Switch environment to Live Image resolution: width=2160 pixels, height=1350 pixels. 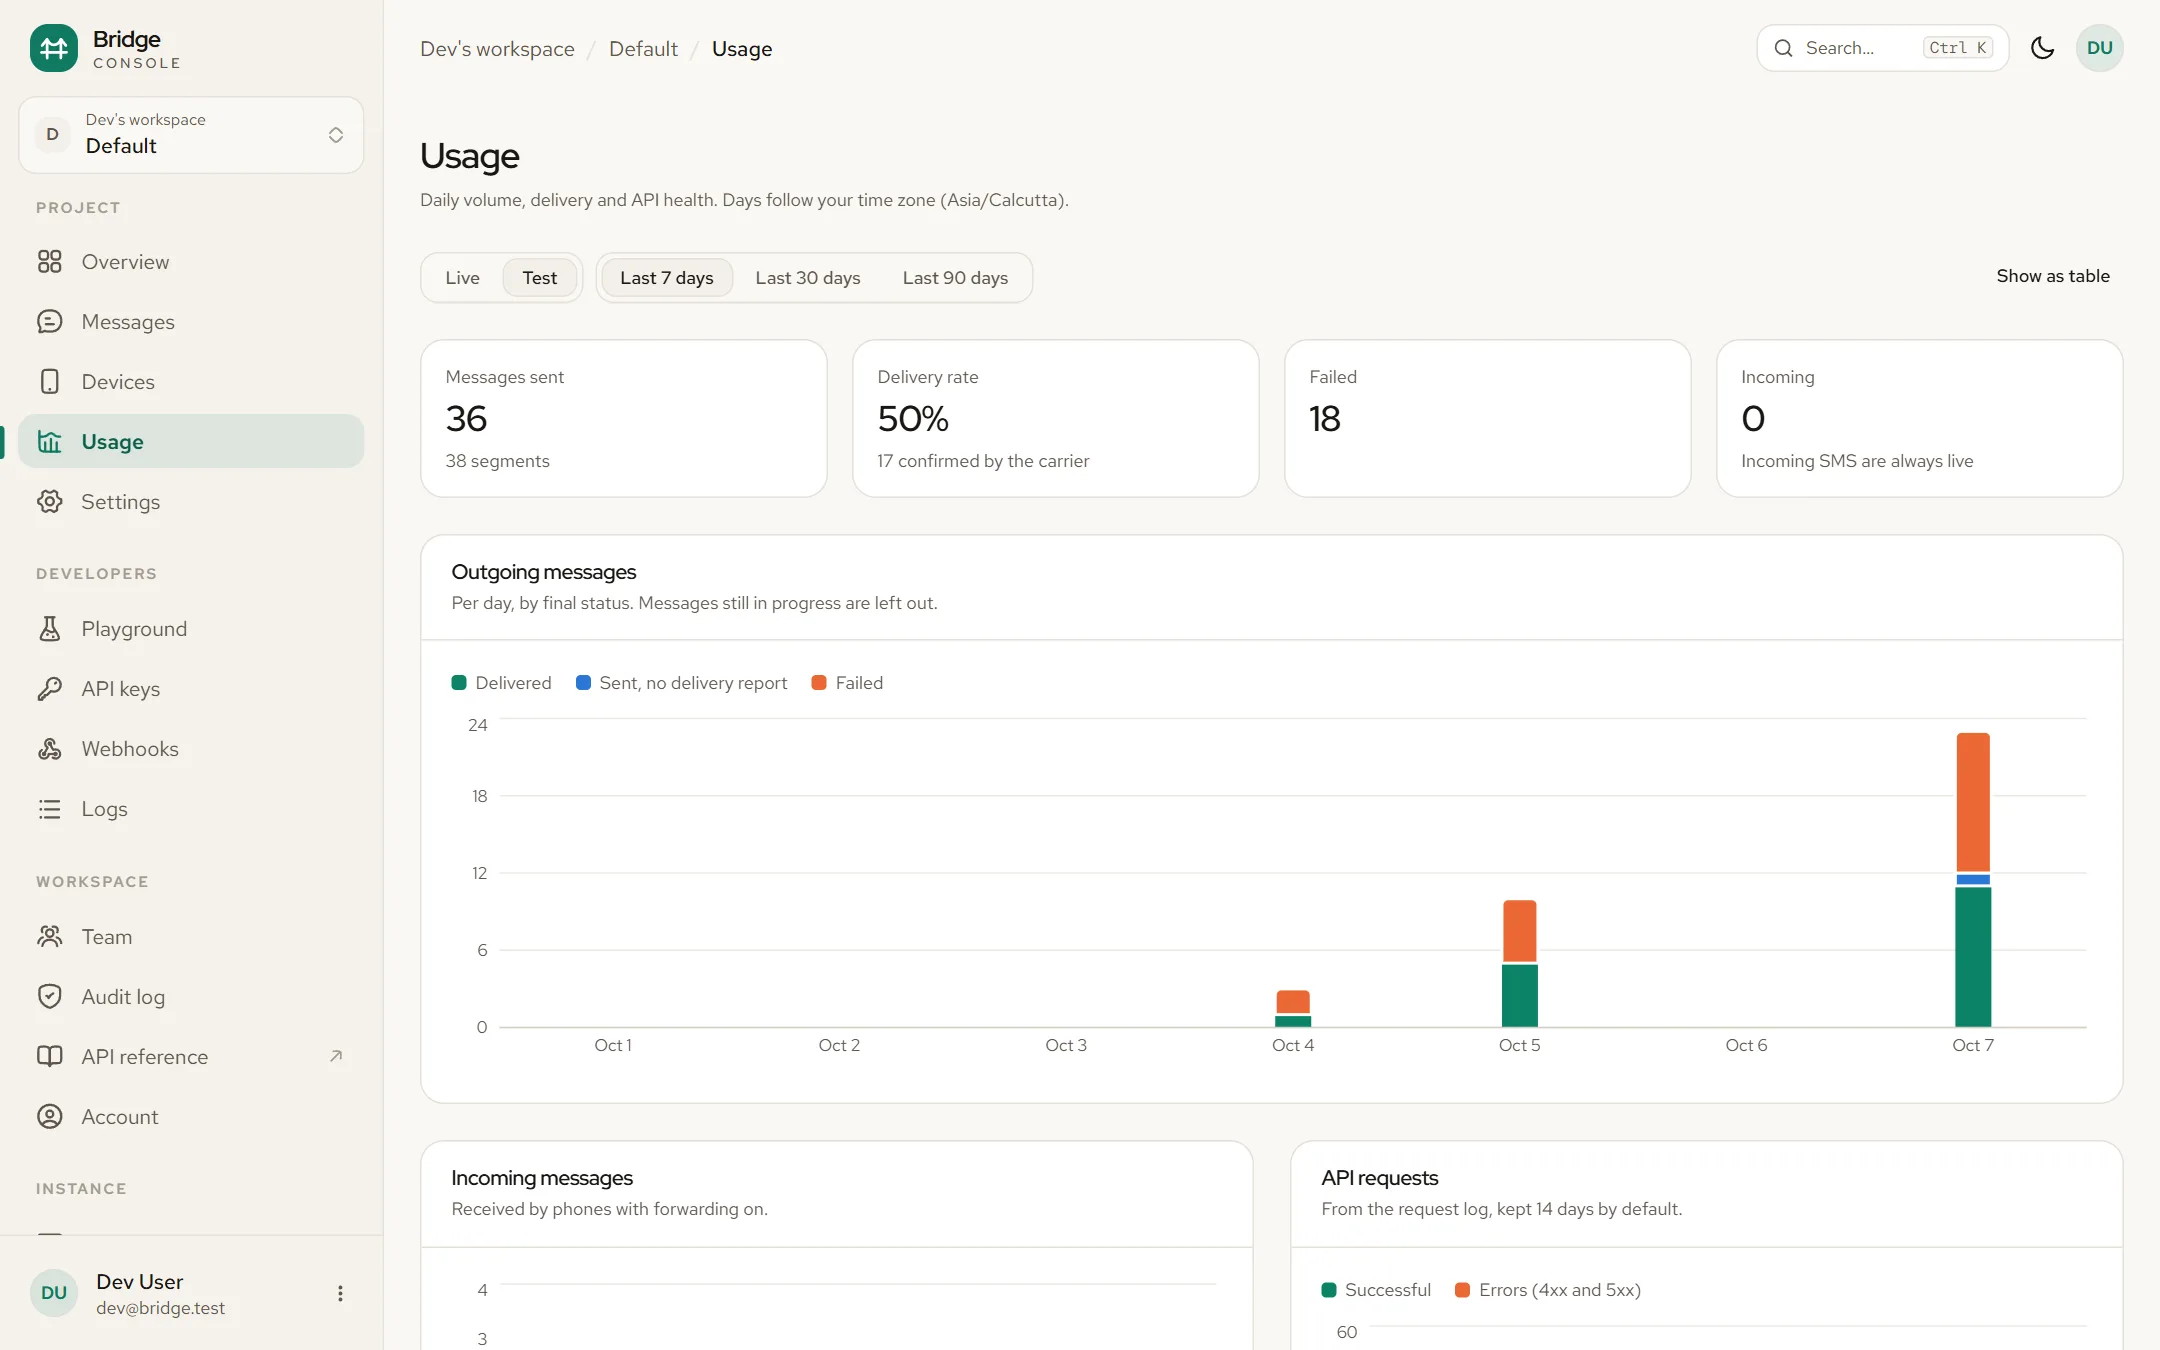pos(462,278)
